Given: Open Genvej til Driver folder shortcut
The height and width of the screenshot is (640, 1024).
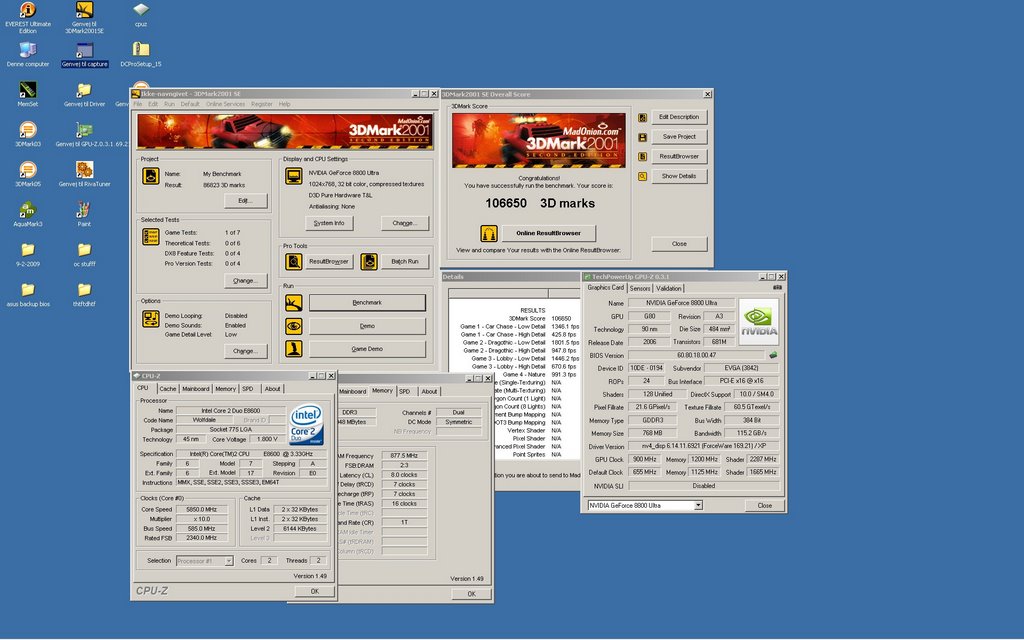Looking at the screenshot, I should pos(84,90).
